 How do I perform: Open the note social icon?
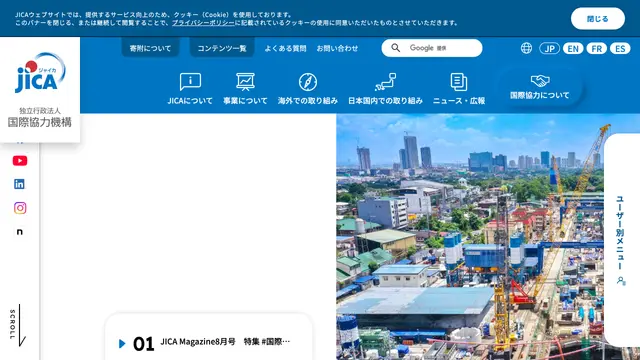click(x=20, y=232)
